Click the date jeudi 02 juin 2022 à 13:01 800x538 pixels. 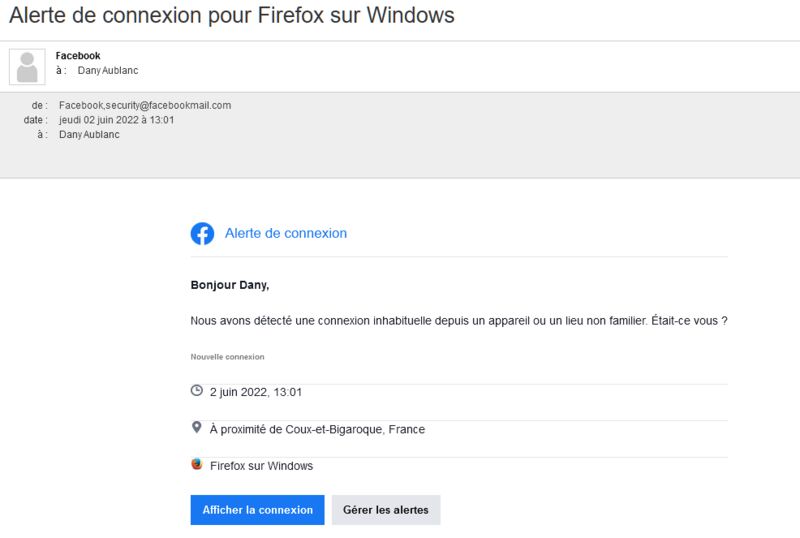[x=116, y=120]
